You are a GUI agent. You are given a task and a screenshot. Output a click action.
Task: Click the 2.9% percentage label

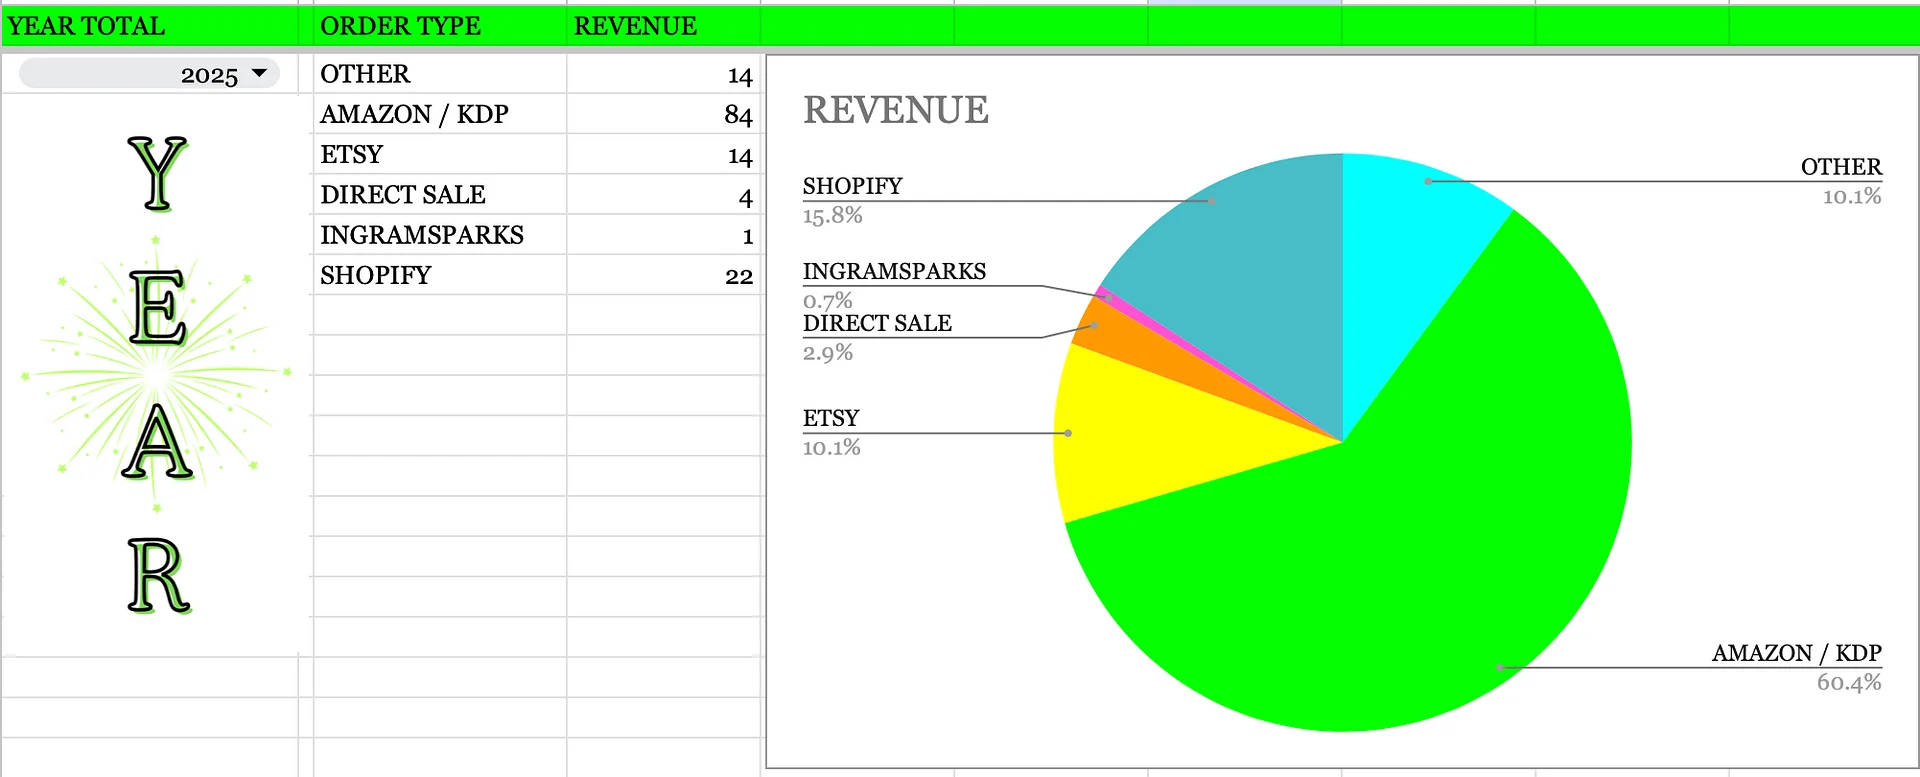[x=828, y=352]
